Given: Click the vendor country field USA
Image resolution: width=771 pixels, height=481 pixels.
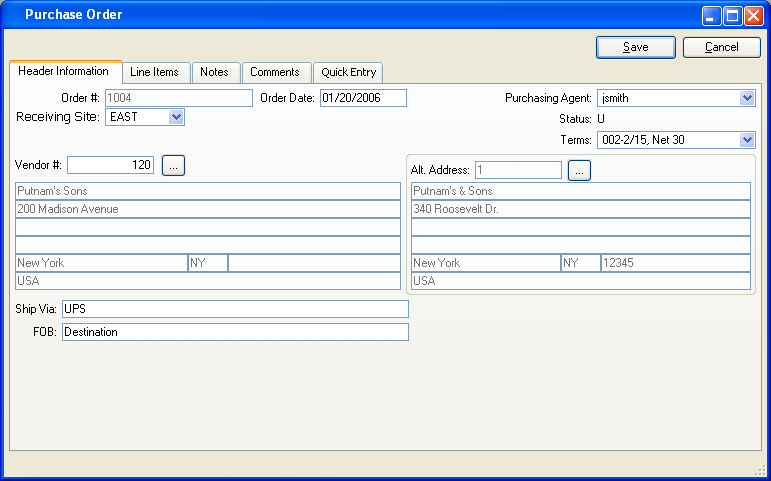Looking at the screenshot, I should coord(208,281).
